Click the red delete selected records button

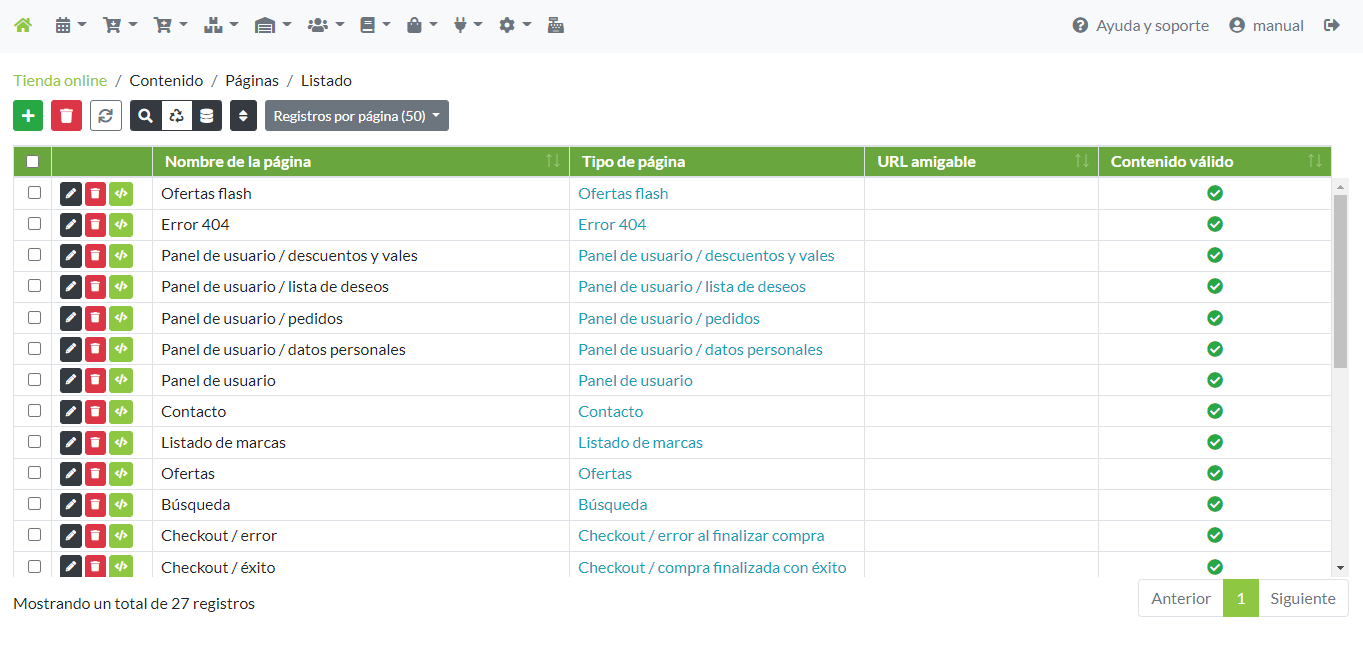(66, 116)
